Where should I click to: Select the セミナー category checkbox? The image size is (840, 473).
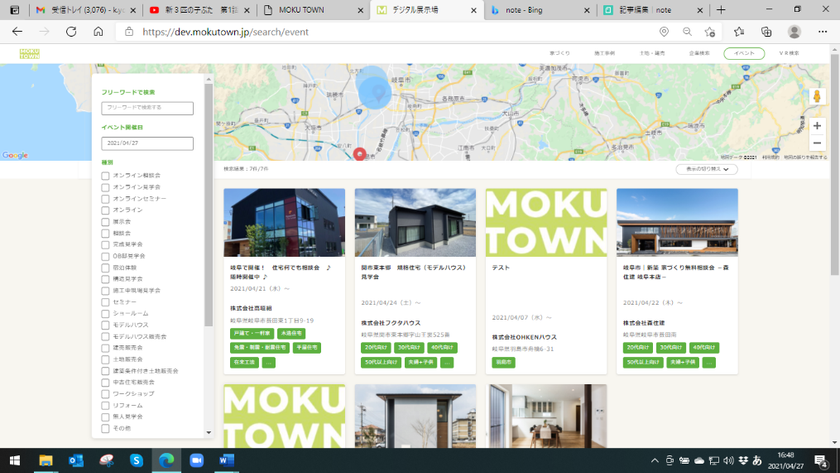[105, 302]
